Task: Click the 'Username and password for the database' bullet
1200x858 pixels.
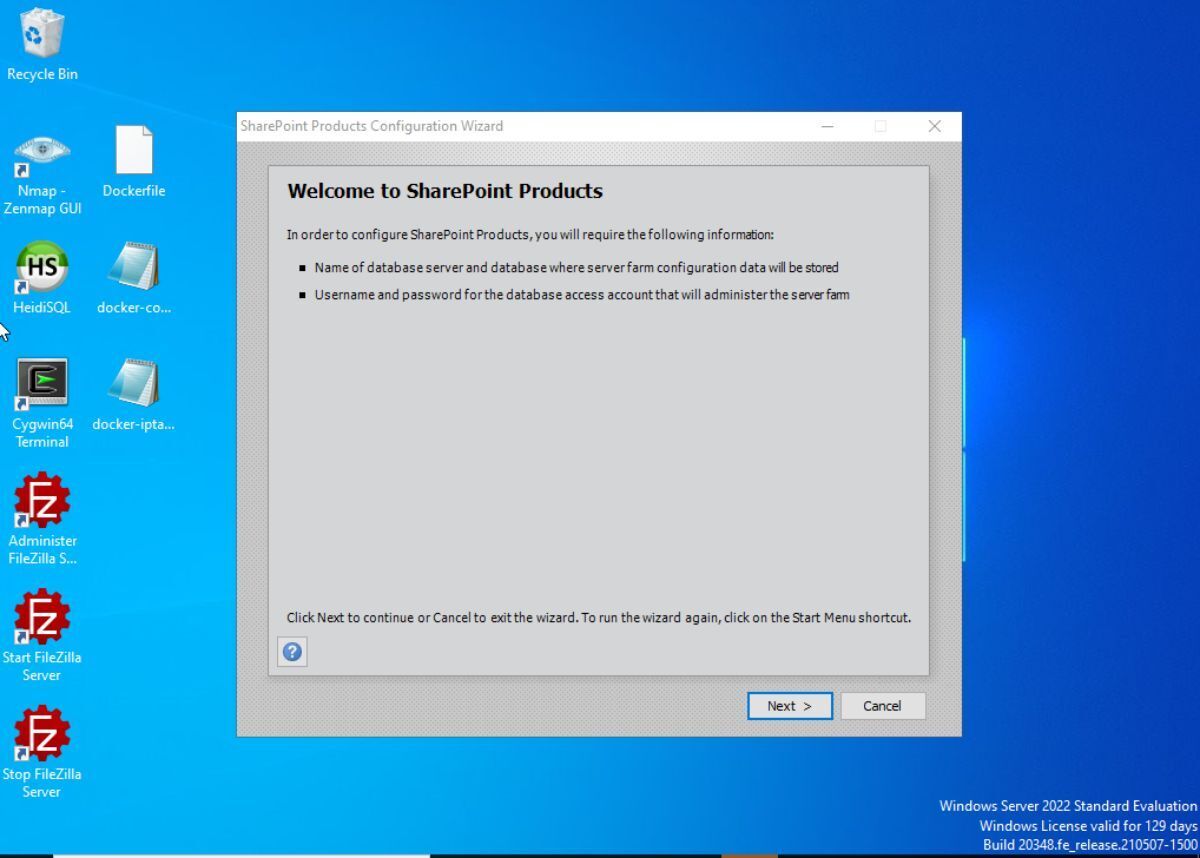Action: tap(582, 295)
